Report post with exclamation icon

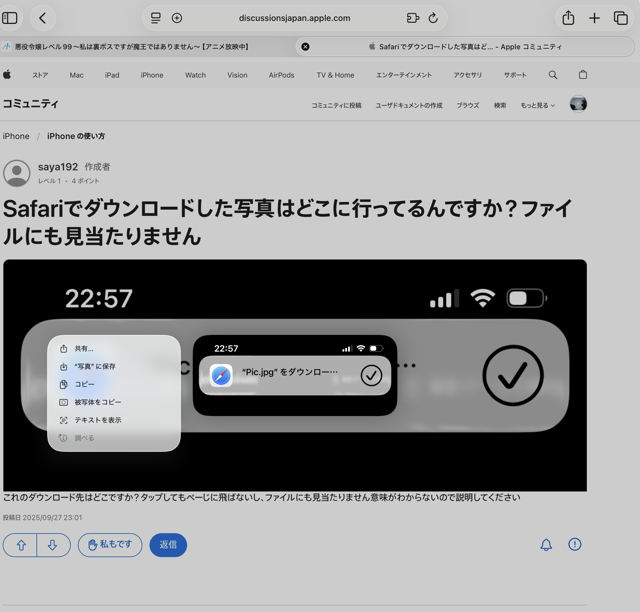(x=575, y=544)
